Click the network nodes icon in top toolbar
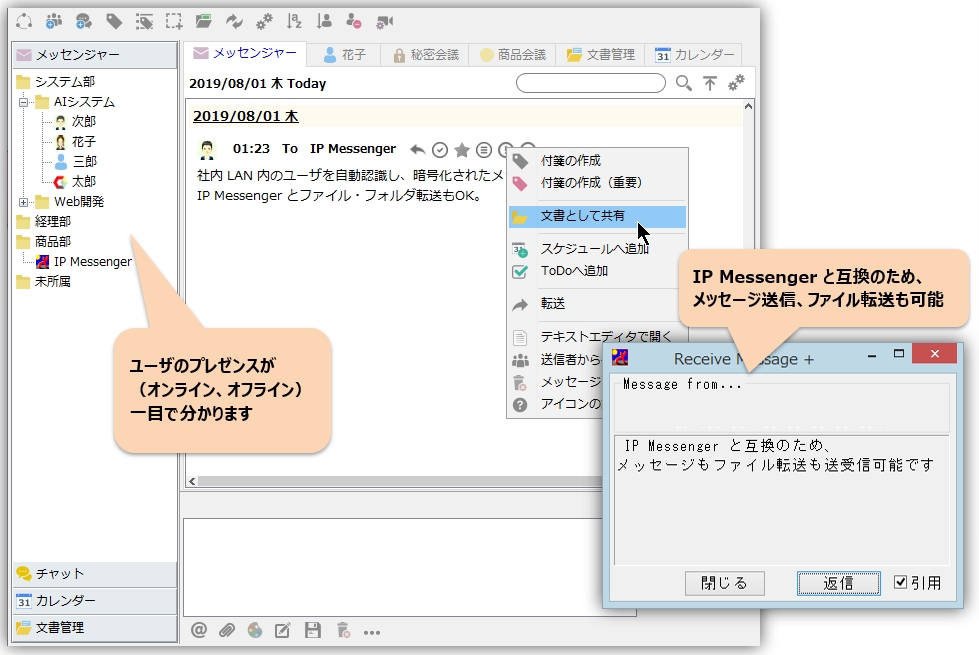Screen dimensions: 979x655 coord(24,22)
